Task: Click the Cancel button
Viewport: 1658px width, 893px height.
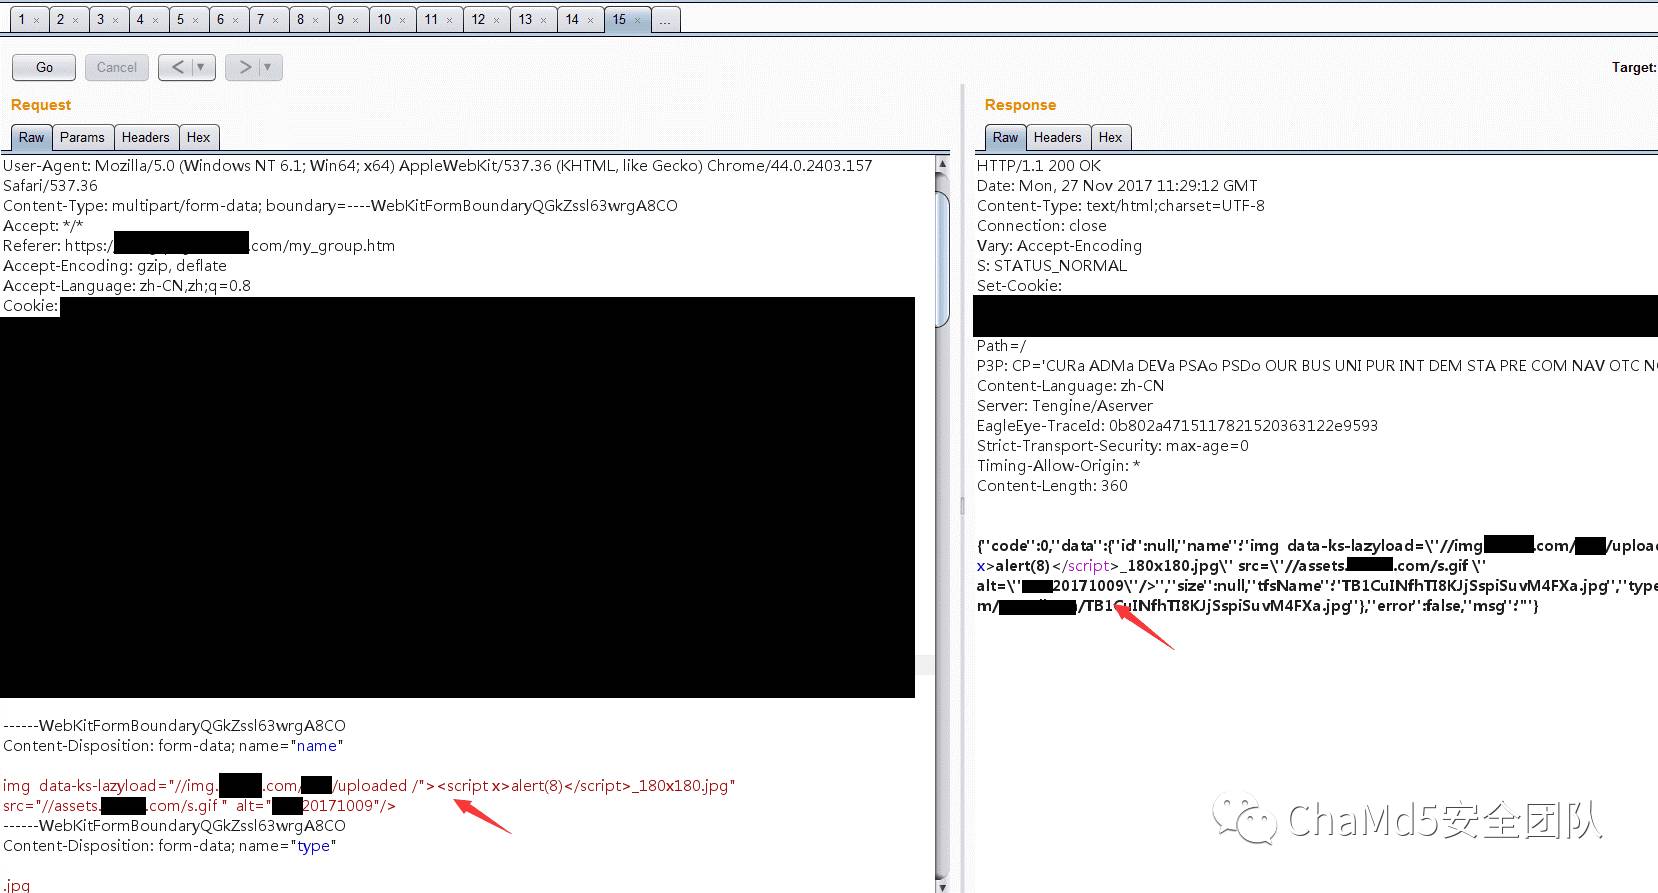Action: coord(117,67)
